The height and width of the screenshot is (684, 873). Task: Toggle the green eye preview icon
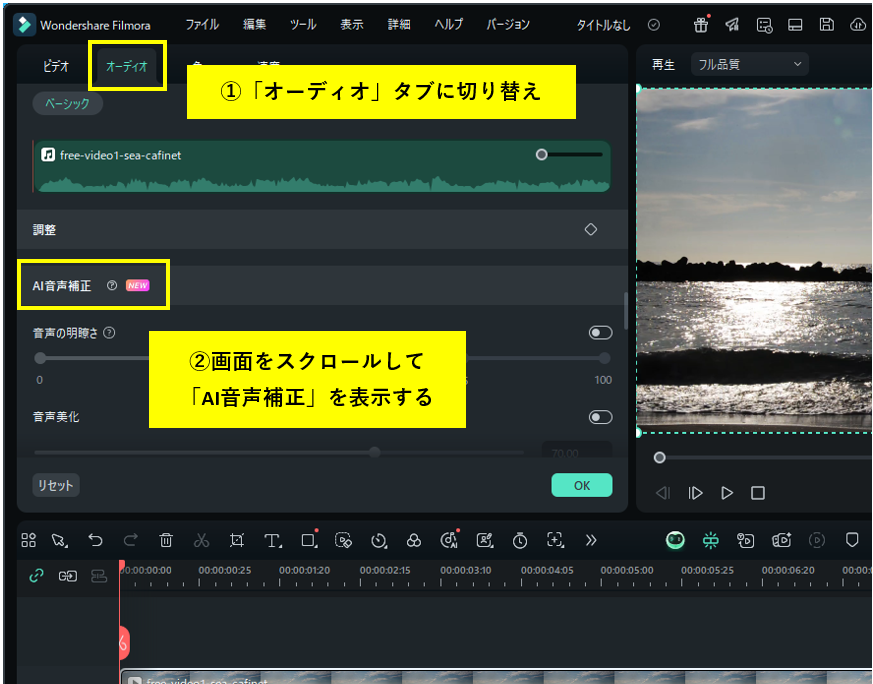click(x=675, y=540)
